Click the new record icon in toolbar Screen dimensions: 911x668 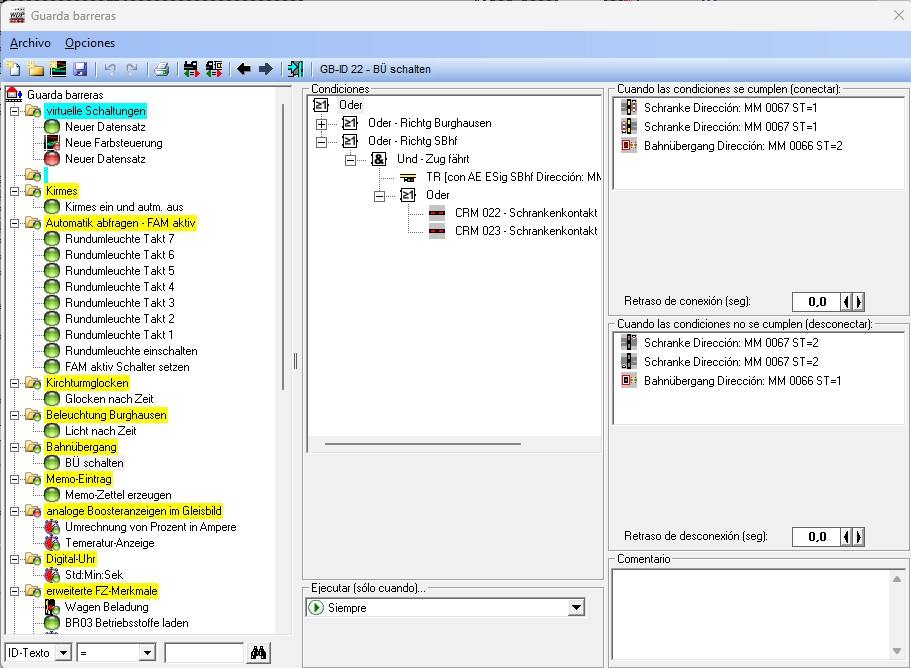point(13,69)
